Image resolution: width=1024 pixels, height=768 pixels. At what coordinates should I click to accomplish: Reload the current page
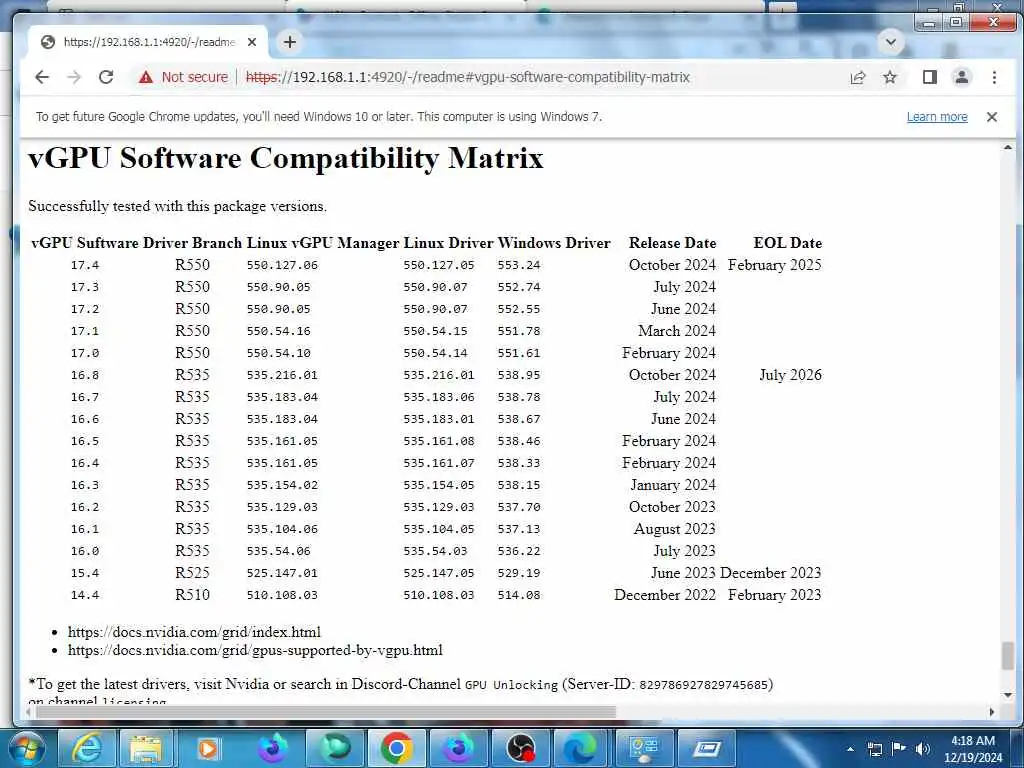[106, 77]
